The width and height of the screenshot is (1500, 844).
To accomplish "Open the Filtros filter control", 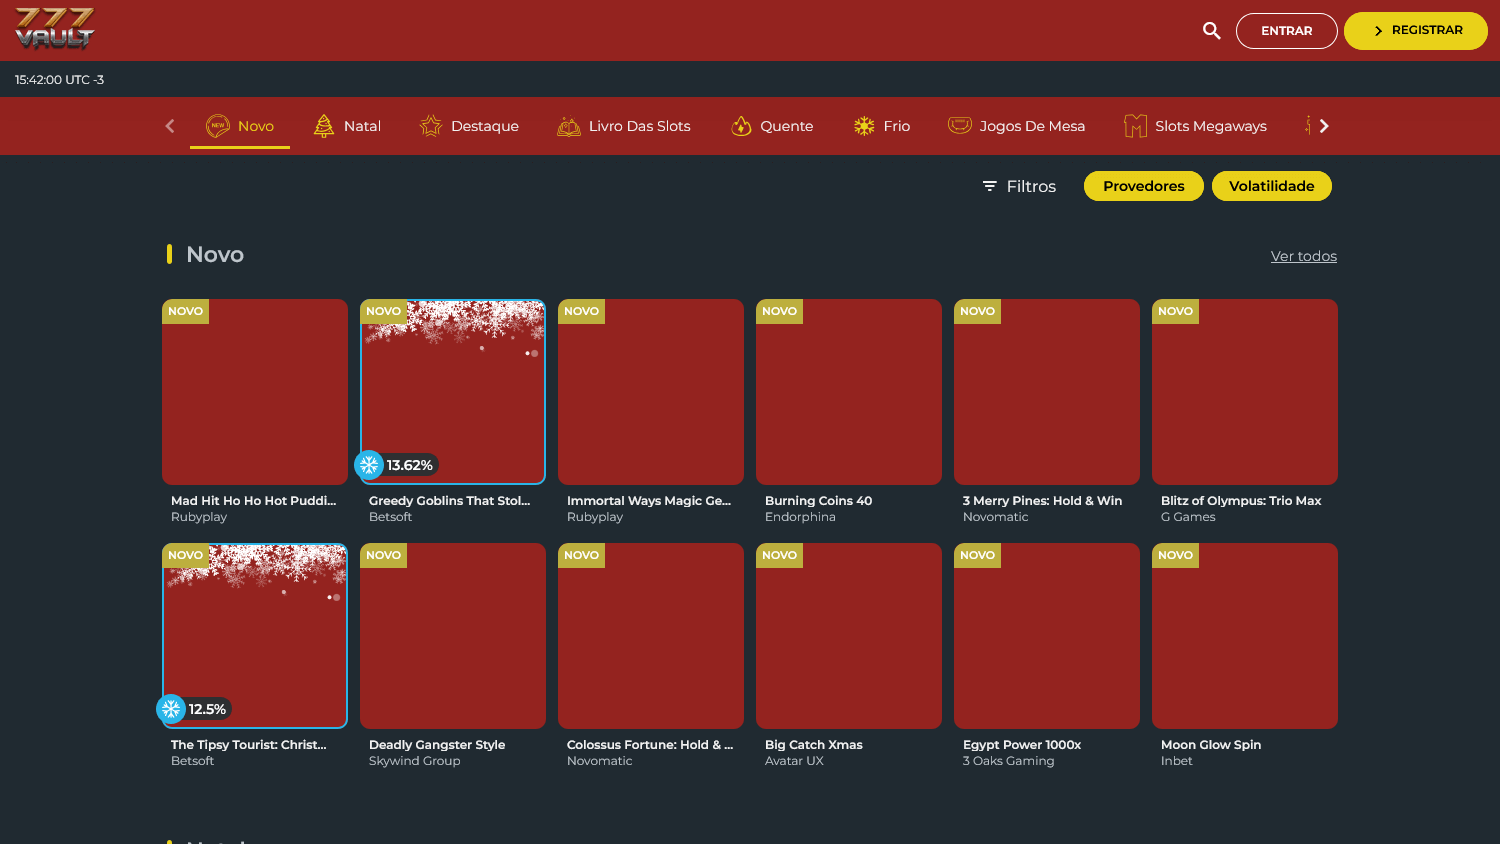I will pos(1018,186).
